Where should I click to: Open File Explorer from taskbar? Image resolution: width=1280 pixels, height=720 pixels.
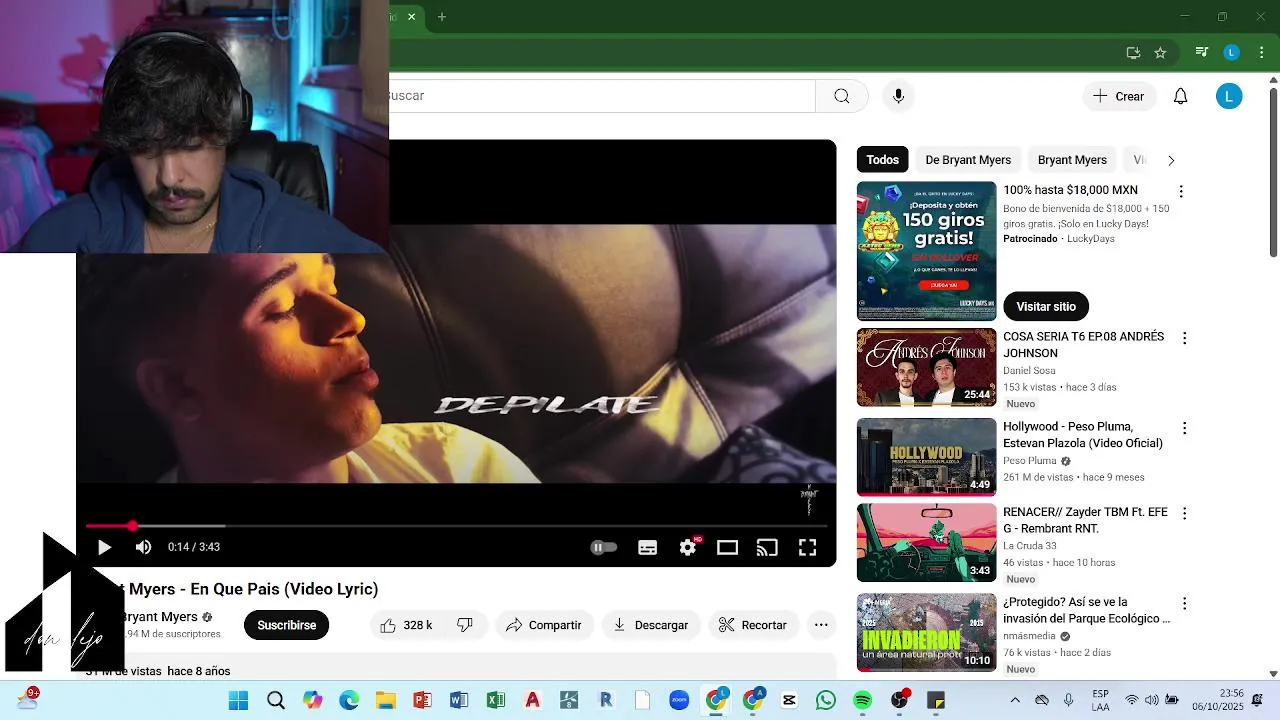386,701
